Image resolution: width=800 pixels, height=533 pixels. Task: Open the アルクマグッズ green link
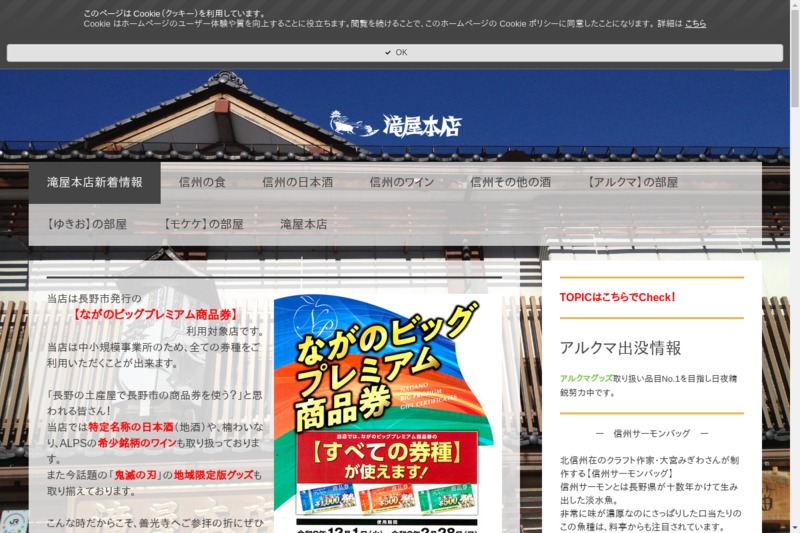click(586, 379)
